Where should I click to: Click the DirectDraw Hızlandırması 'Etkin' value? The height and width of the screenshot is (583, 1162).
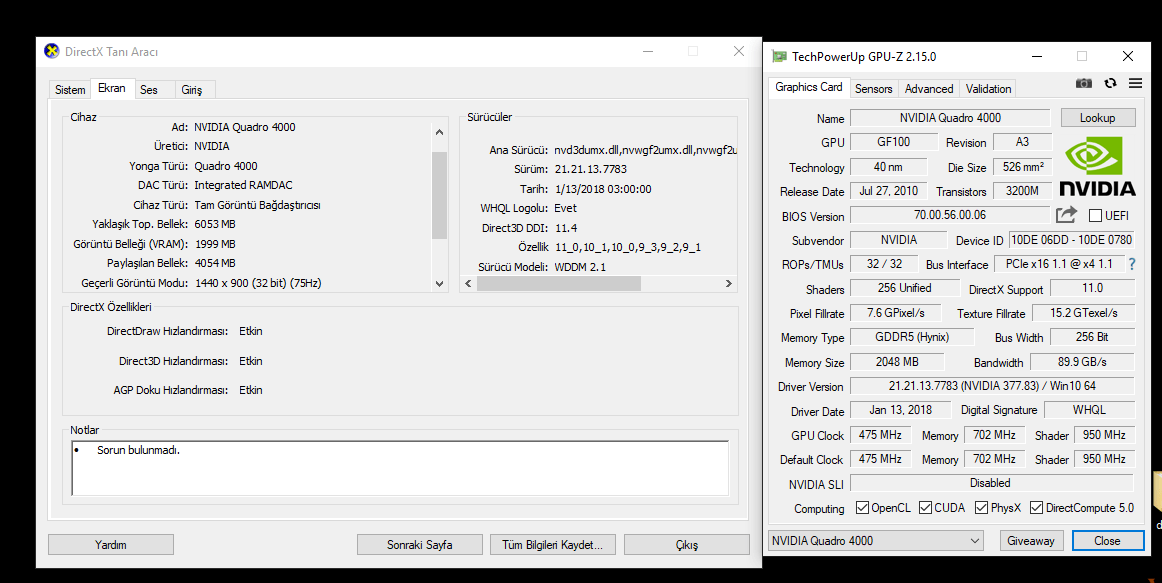[250, 331]
